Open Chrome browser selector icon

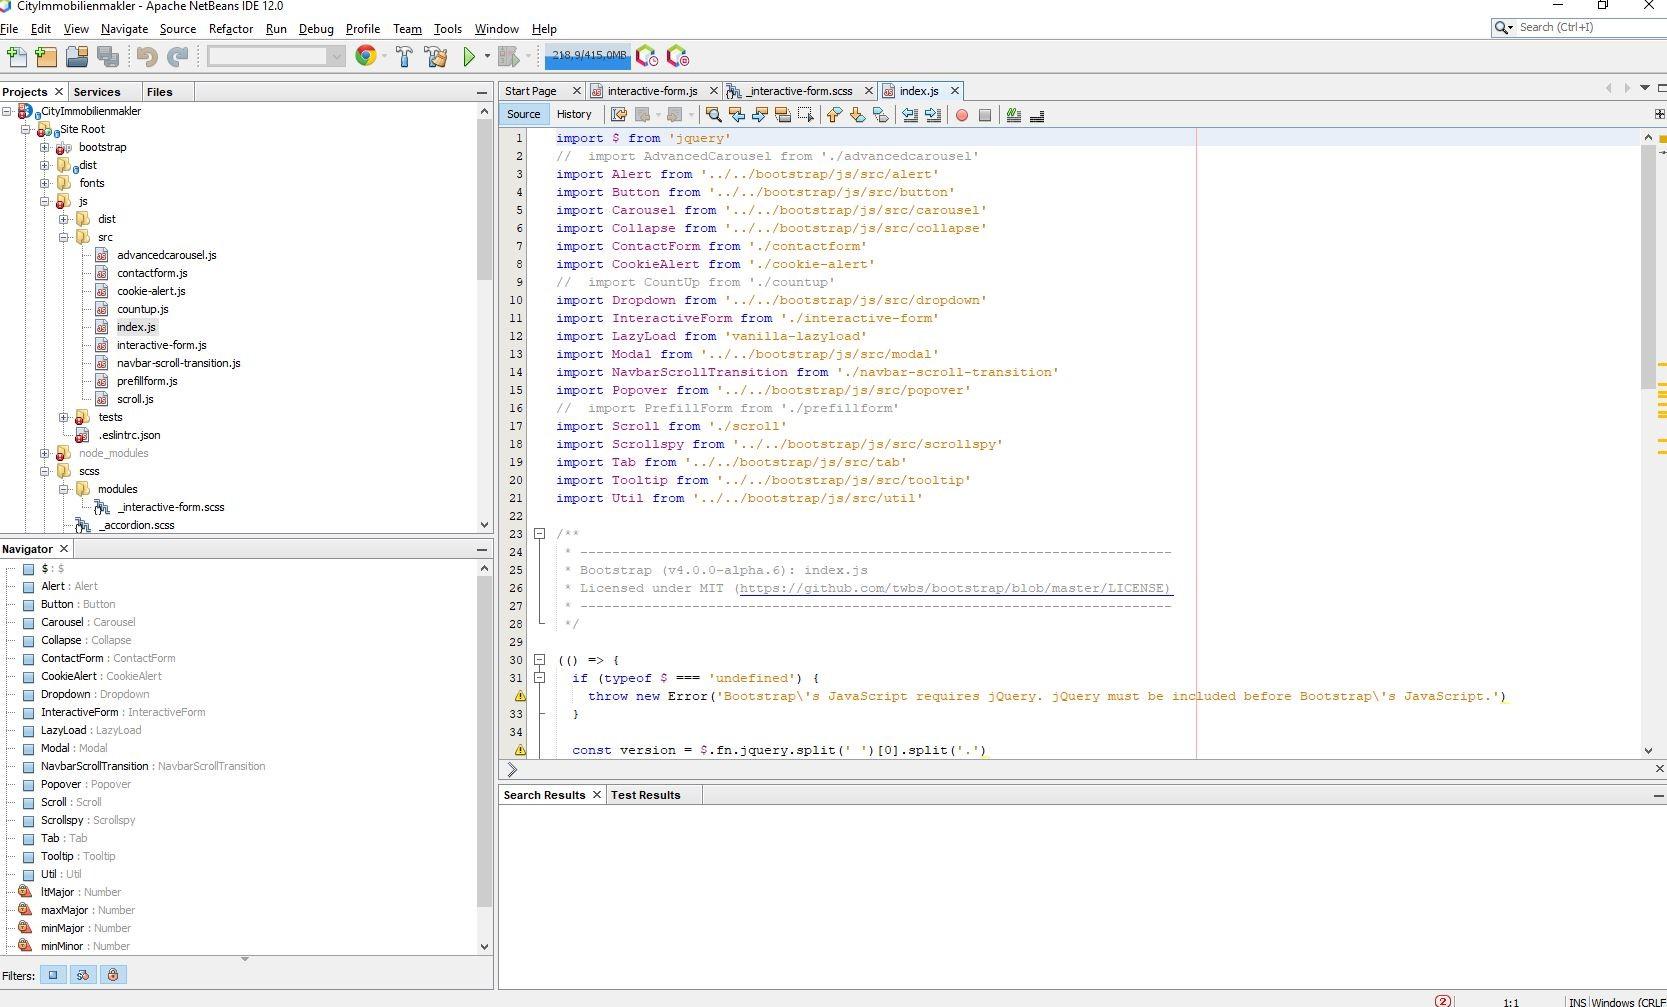coord(366,57)
